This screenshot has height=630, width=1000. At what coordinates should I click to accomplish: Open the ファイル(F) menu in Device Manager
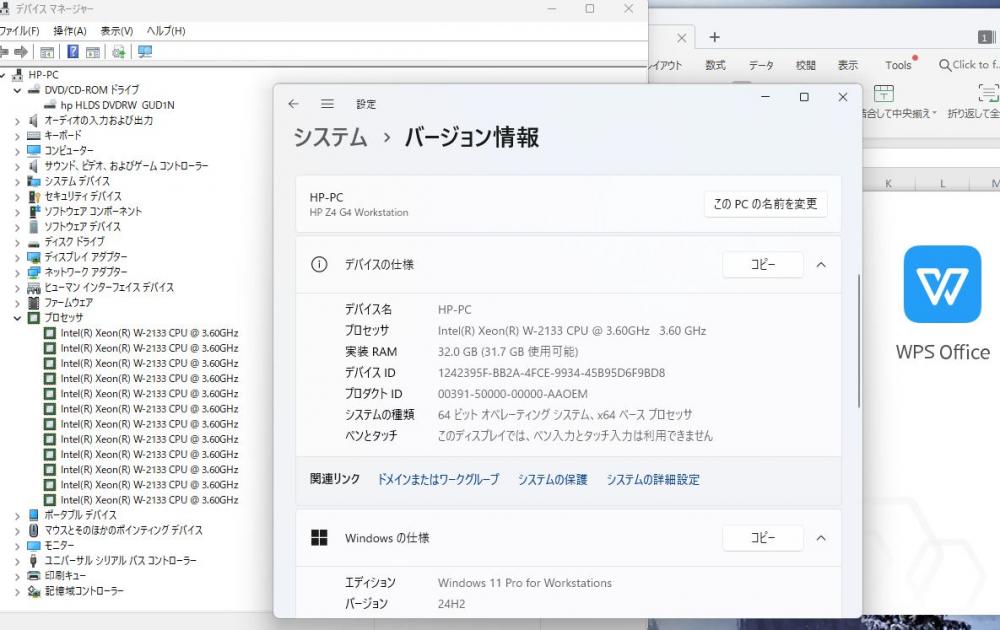[20, 31]
